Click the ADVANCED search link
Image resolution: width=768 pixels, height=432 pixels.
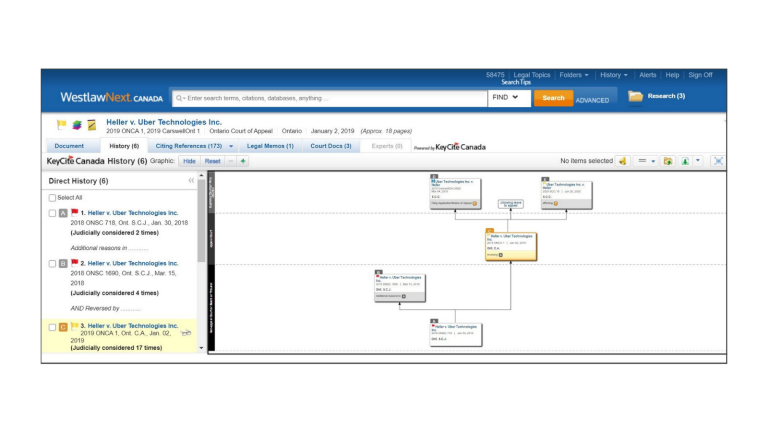[x=592, y=100]
